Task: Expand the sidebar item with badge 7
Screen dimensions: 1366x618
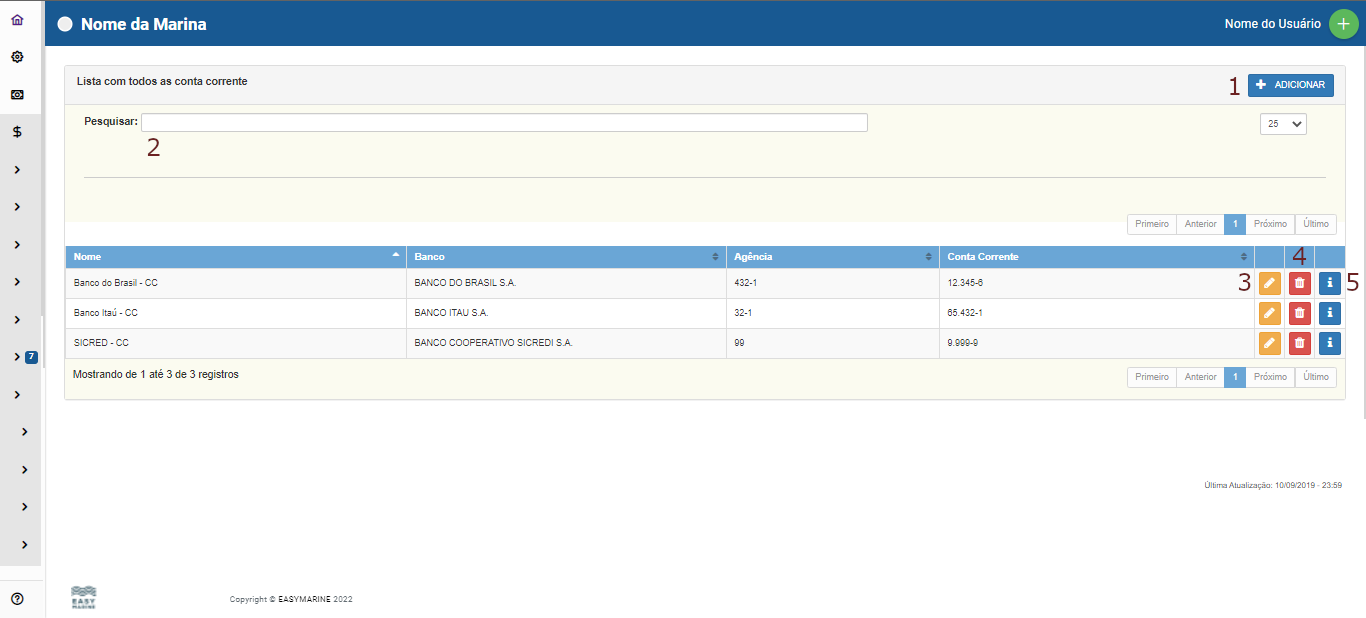Action: (18, 357)
